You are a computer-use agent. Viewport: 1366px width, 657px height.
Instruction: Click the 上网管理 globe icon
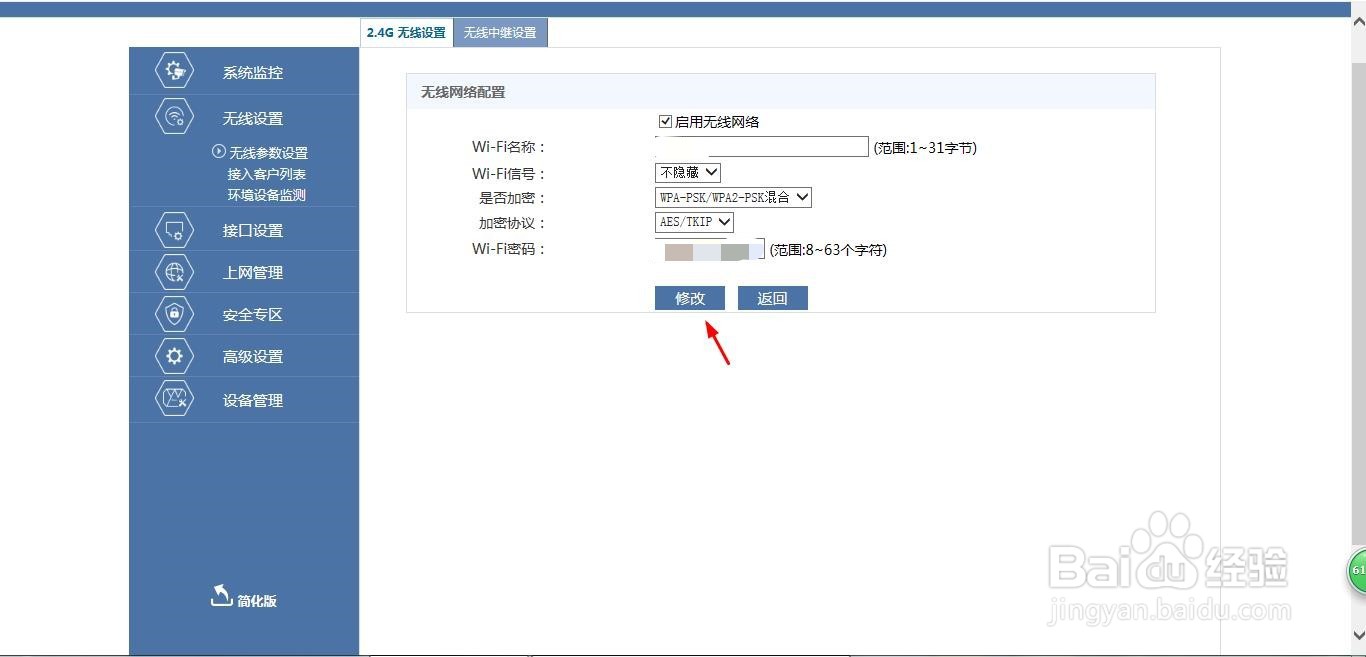click(174, 271)
